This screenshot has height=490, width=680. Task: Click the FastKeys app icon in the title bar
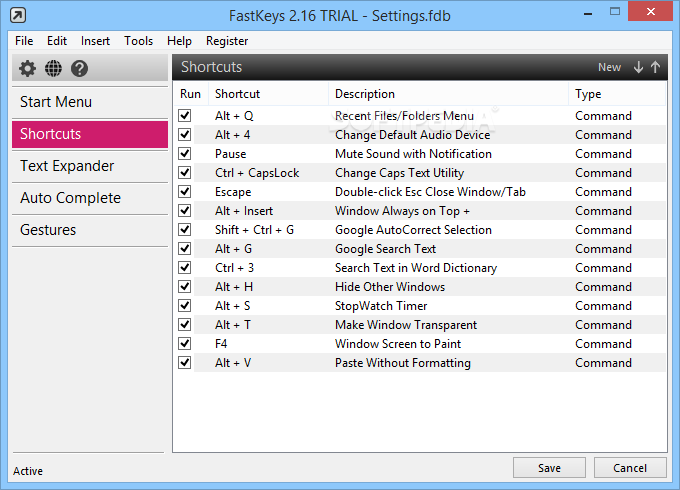tap(18, 16)
